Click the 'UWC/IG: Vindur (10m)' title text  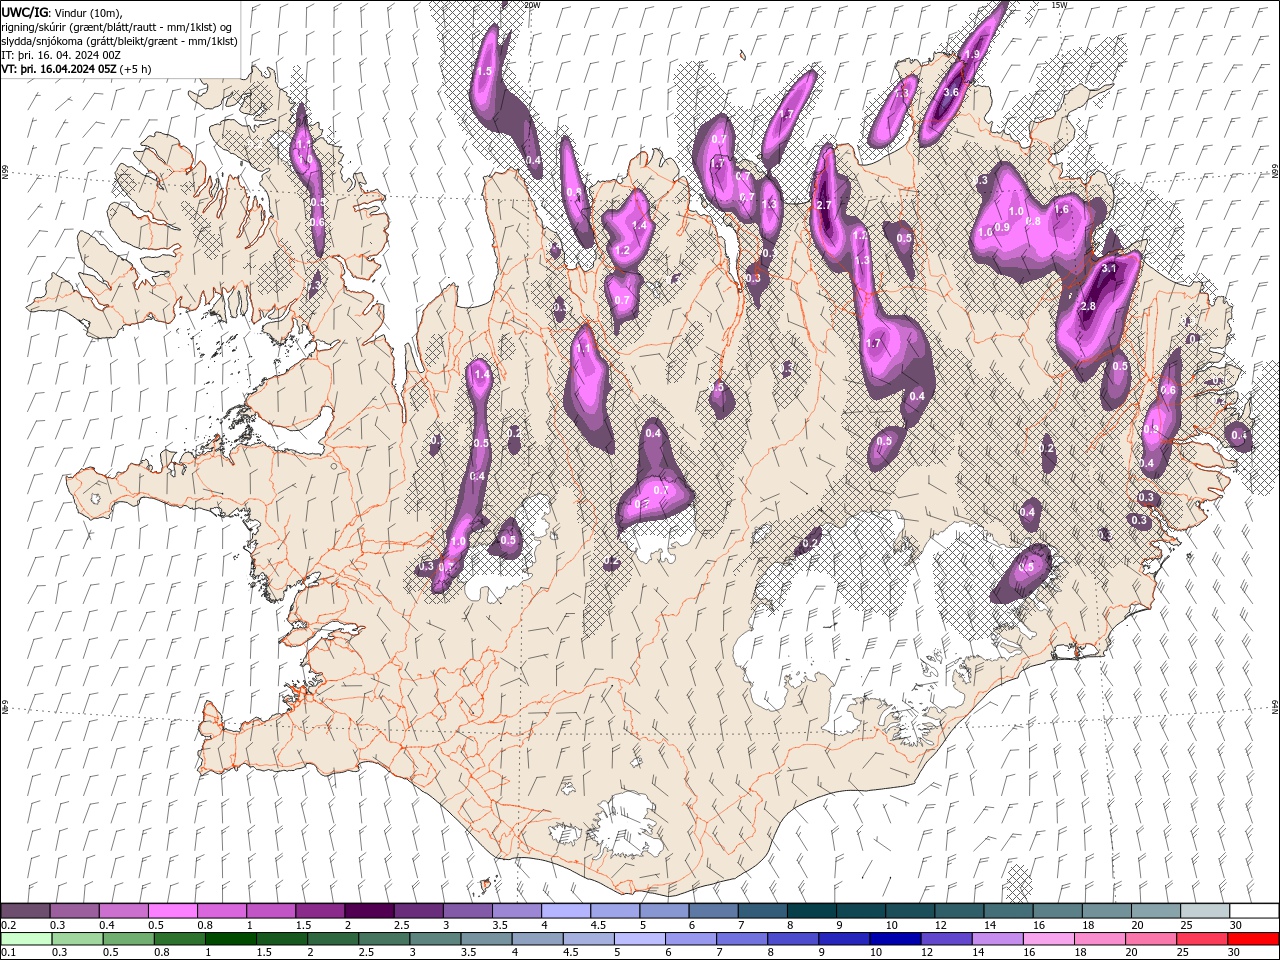coord(62,12)
